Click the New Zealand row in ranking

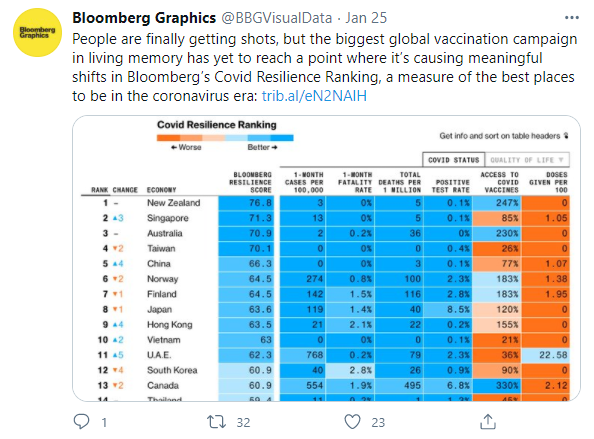click(325, 203)
